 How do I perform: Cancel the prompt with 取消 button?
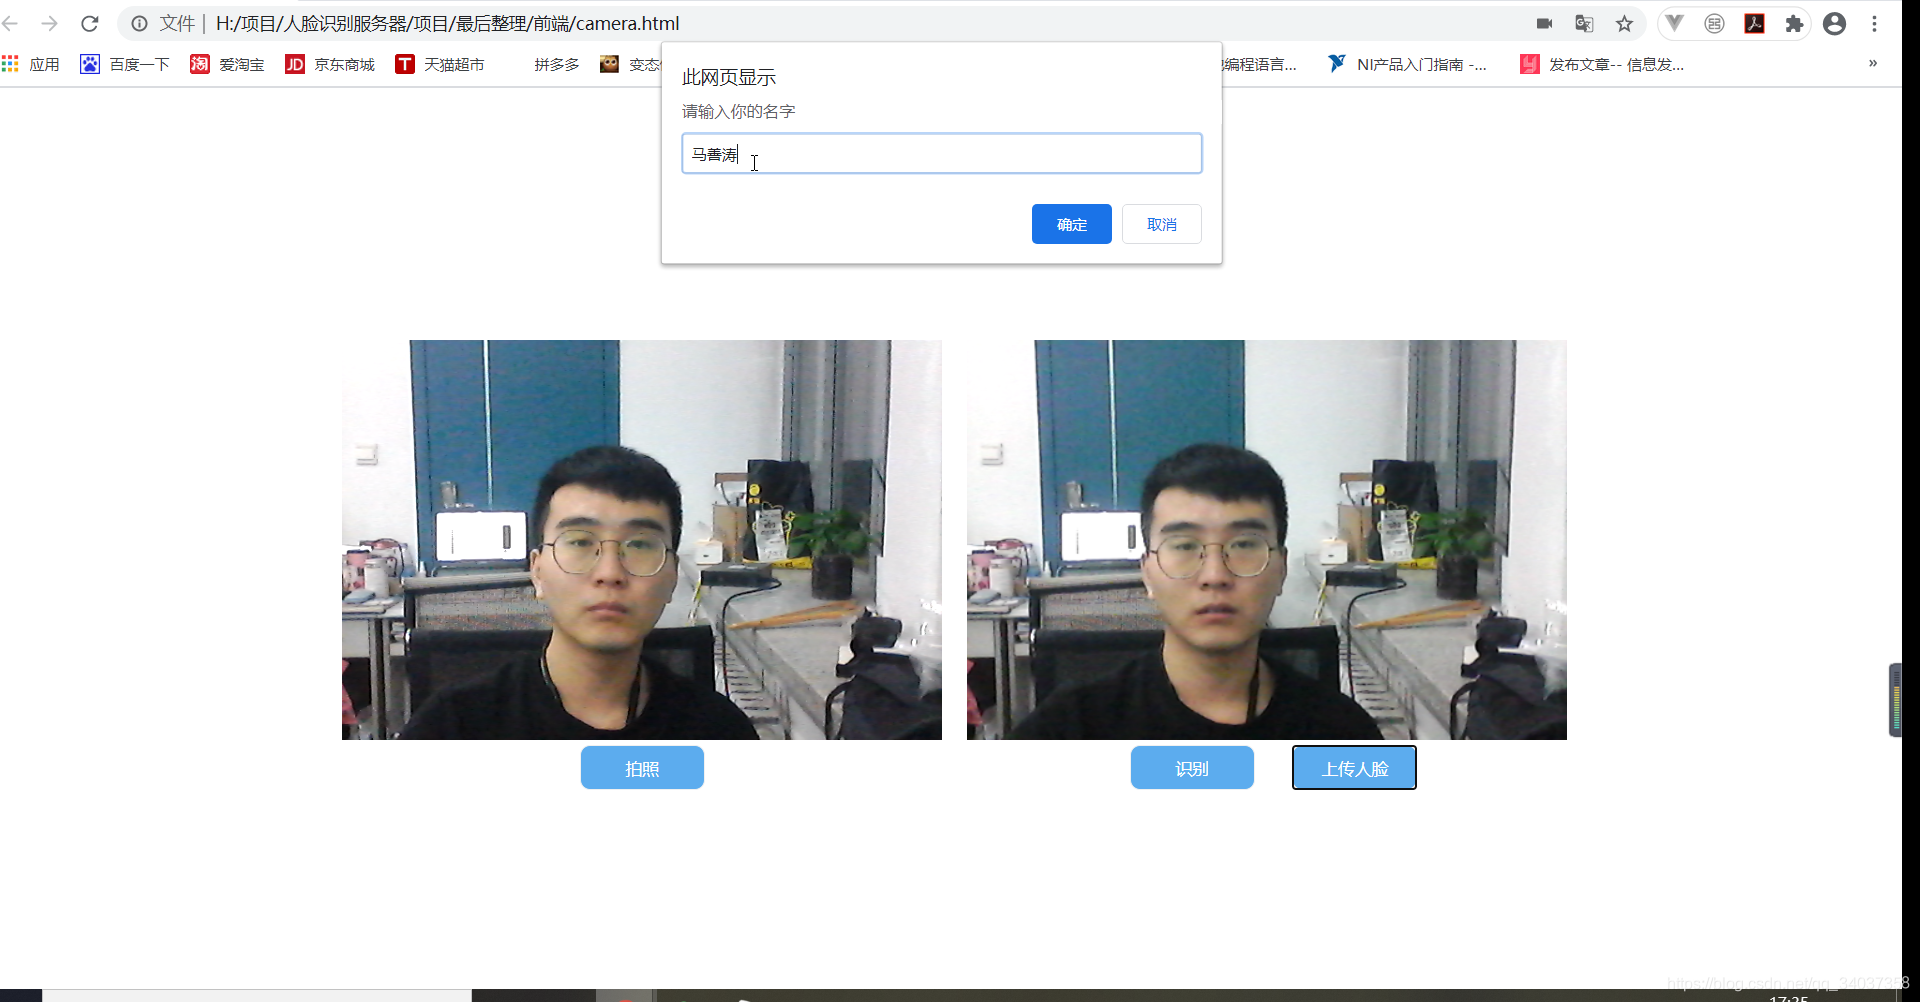[x=1162, y=224]
